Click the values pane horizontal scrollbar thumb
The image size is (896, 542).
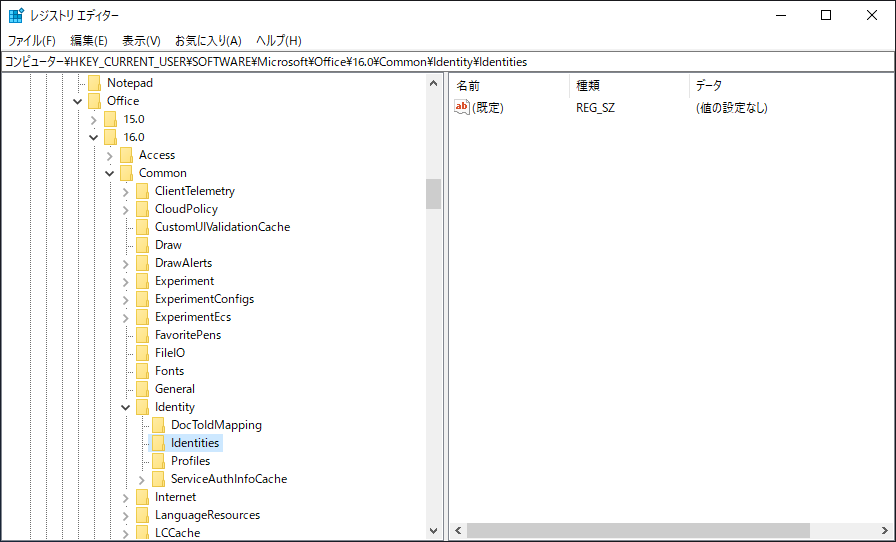[x=638, y=531]
